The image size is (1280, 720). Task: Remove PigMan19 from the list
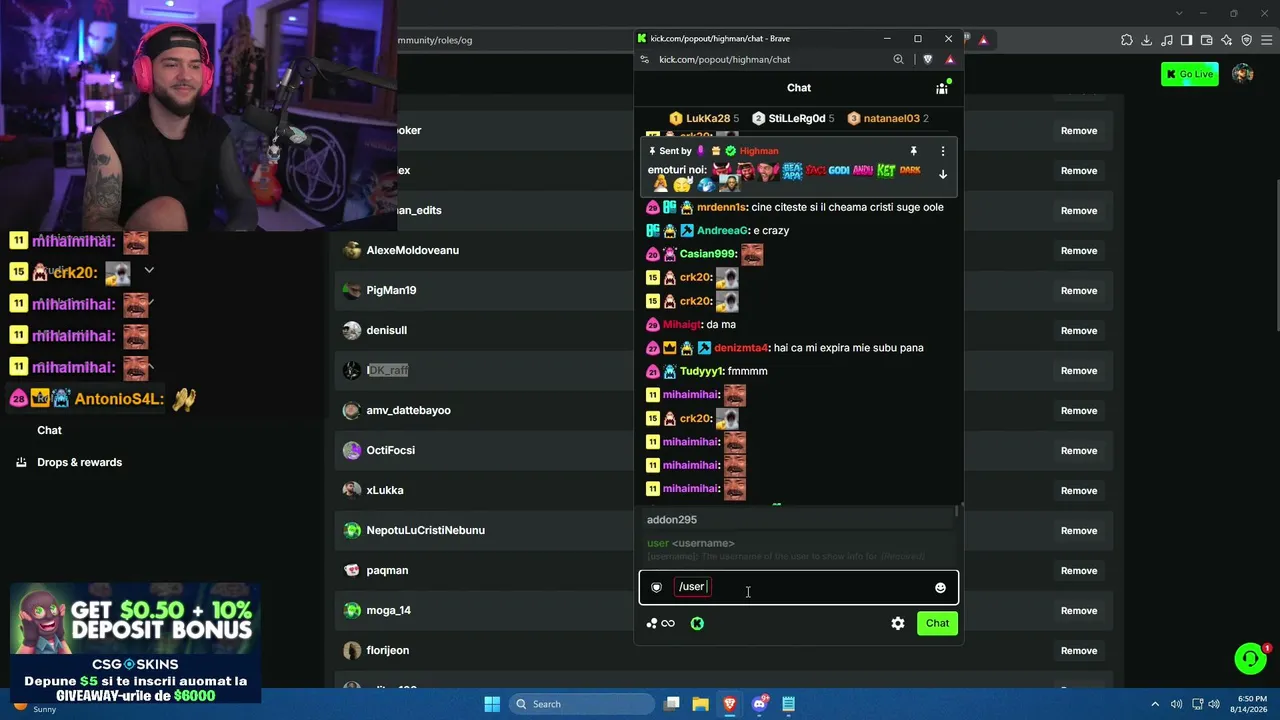pyautogui.click(x=1079, y=291)
